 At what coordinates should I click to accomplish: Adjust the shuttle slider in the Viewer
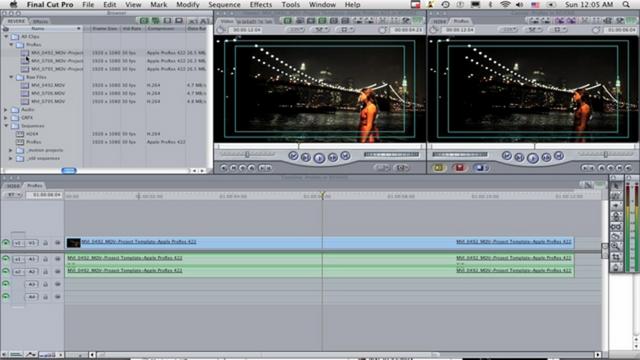pyautogui.click(x=247, y=154)
